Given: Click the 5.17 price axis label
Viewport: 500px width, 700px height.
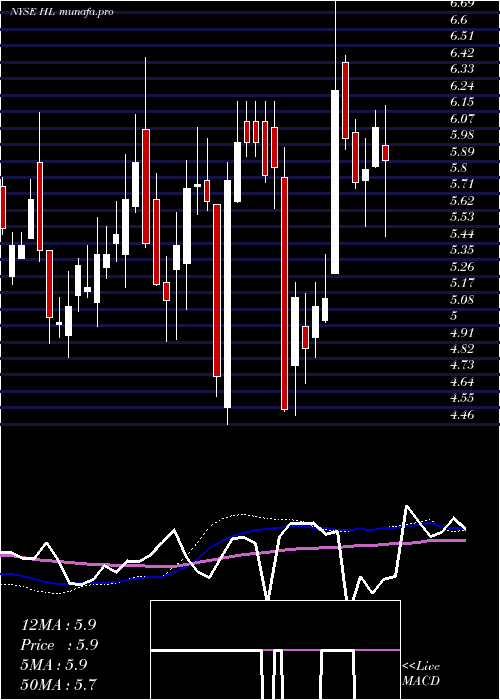Looking at the screenshot, I should 462,283.
